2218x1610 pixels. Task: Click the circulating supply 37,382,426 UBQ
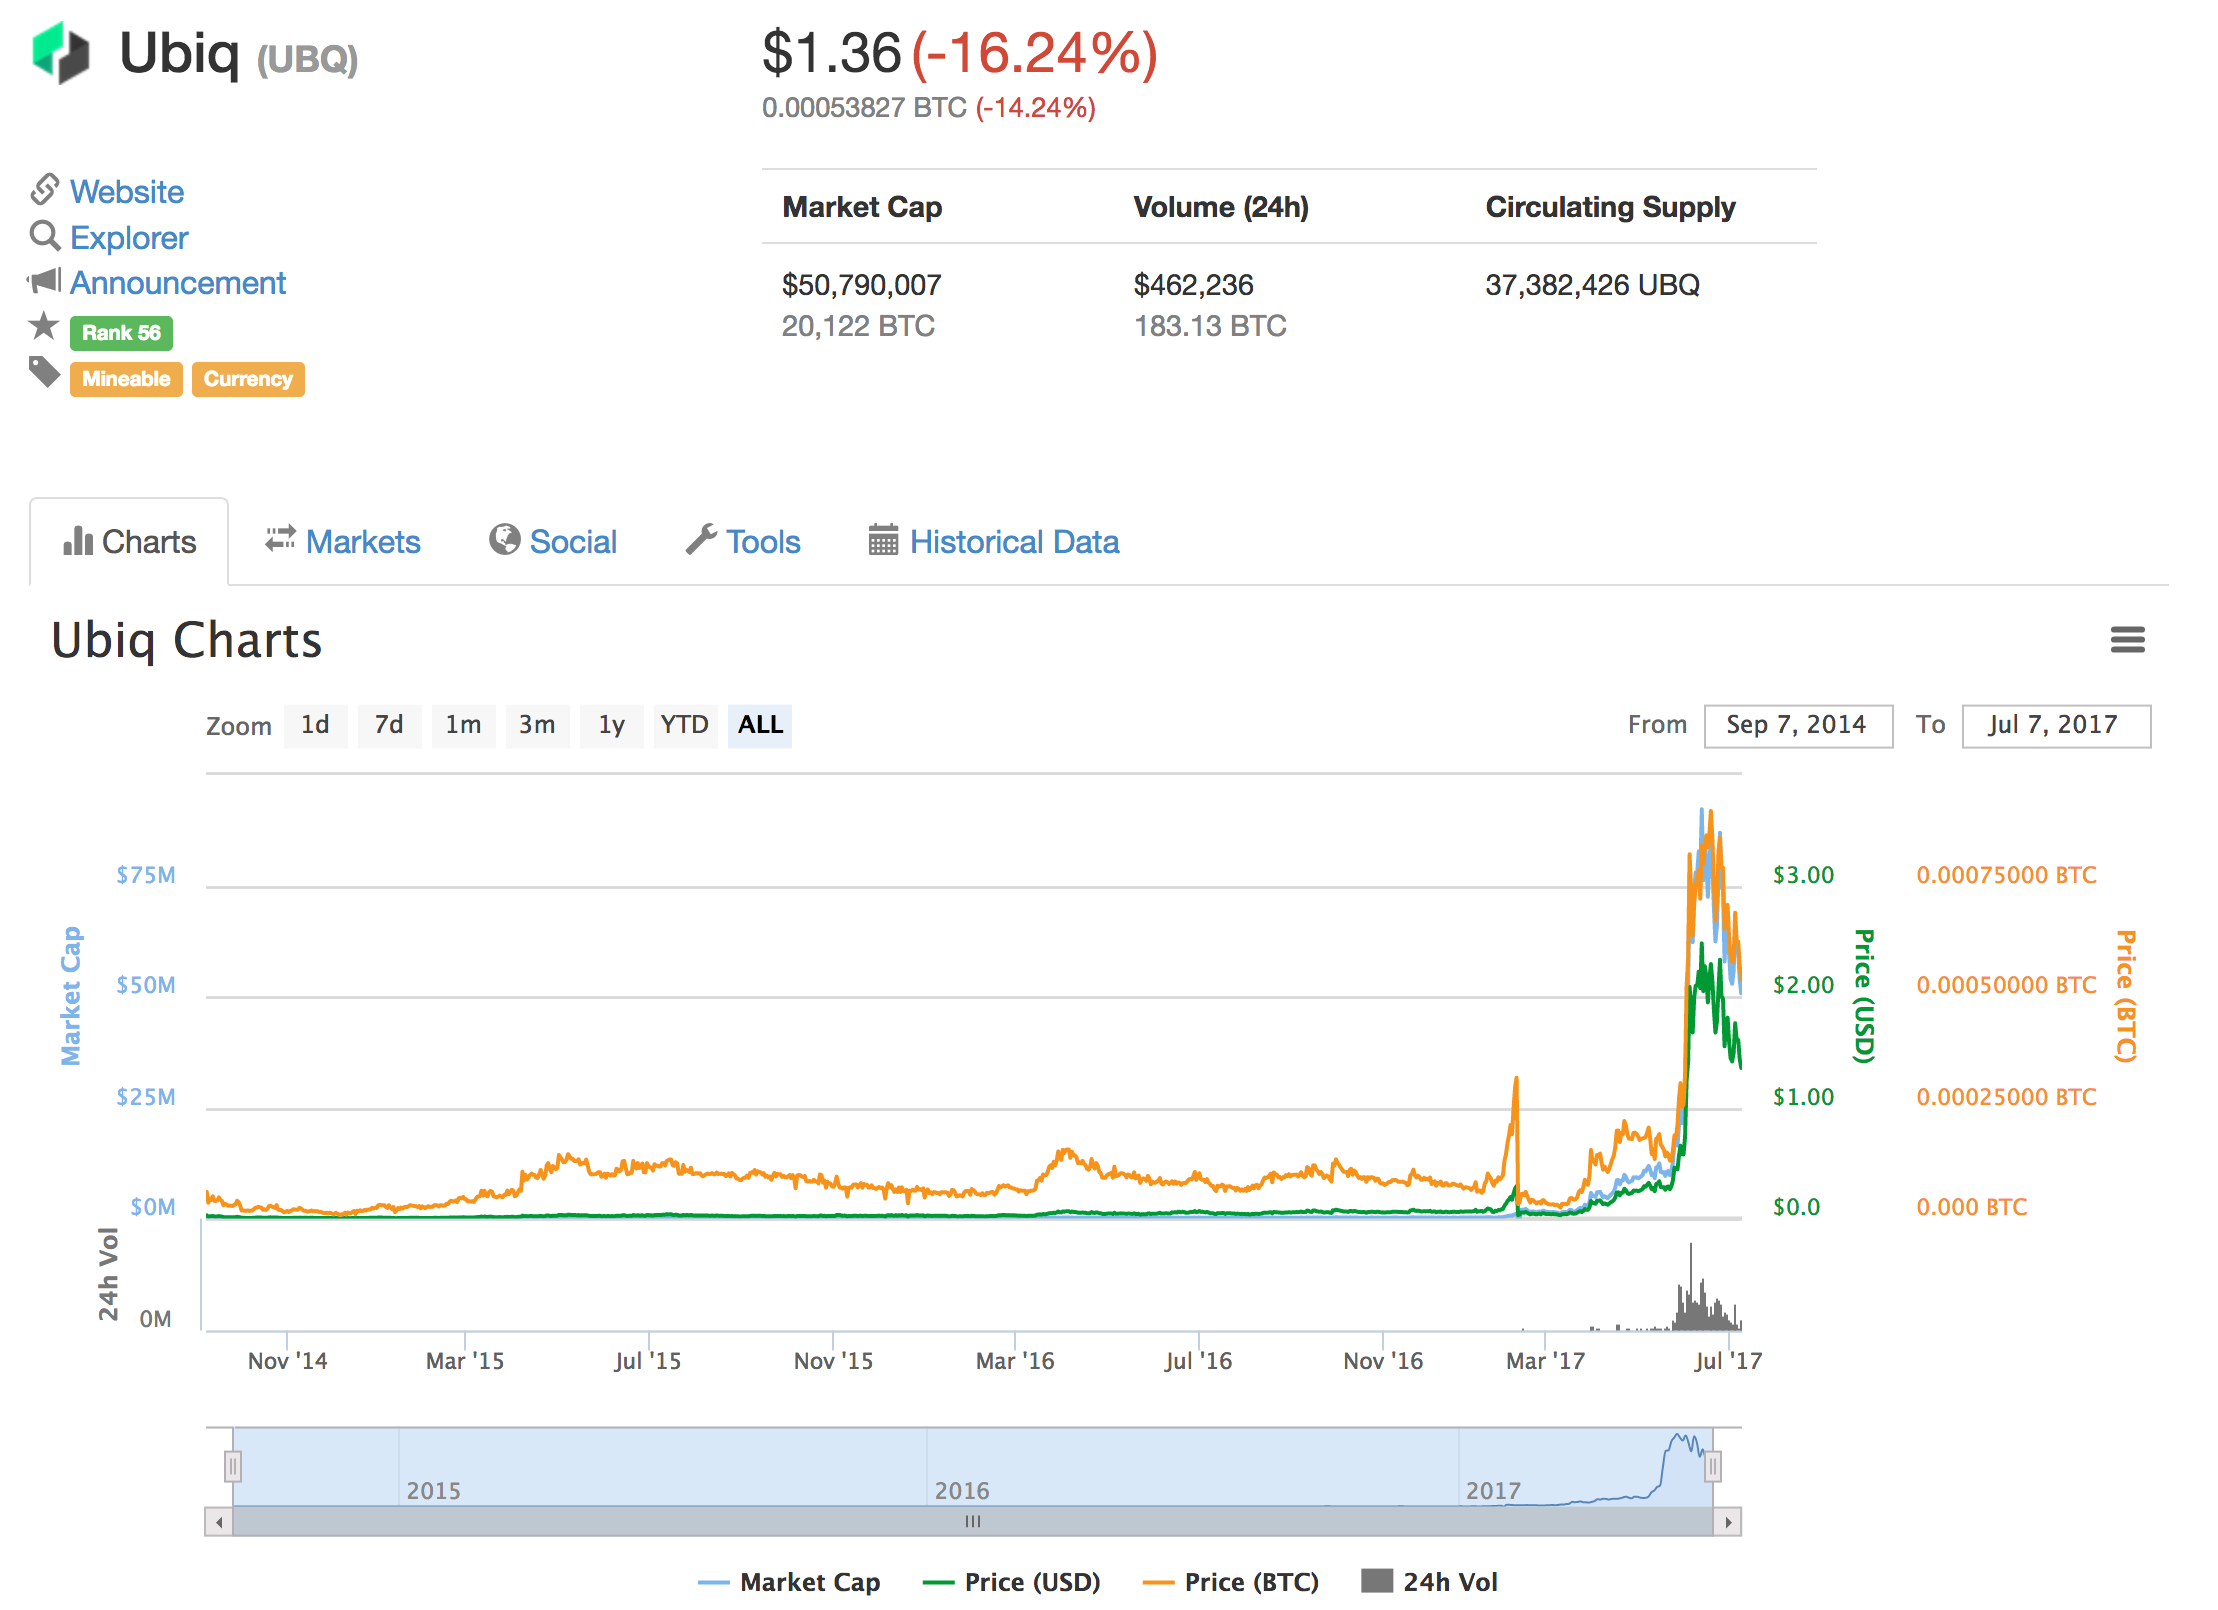point(1592,285)
